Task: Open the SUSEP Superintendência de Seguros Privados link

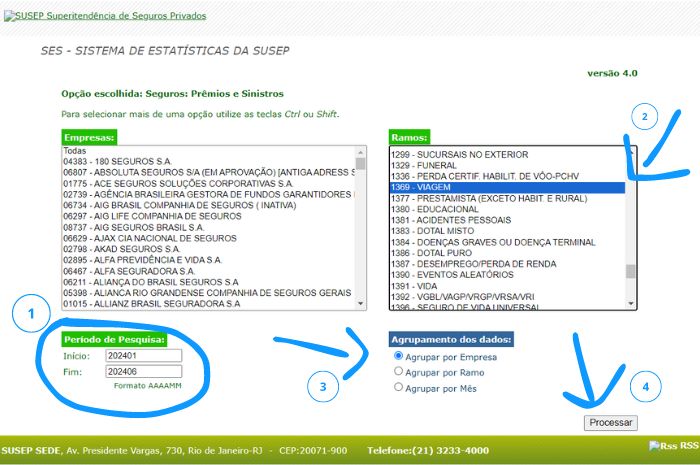Action: tap(105, 16)
